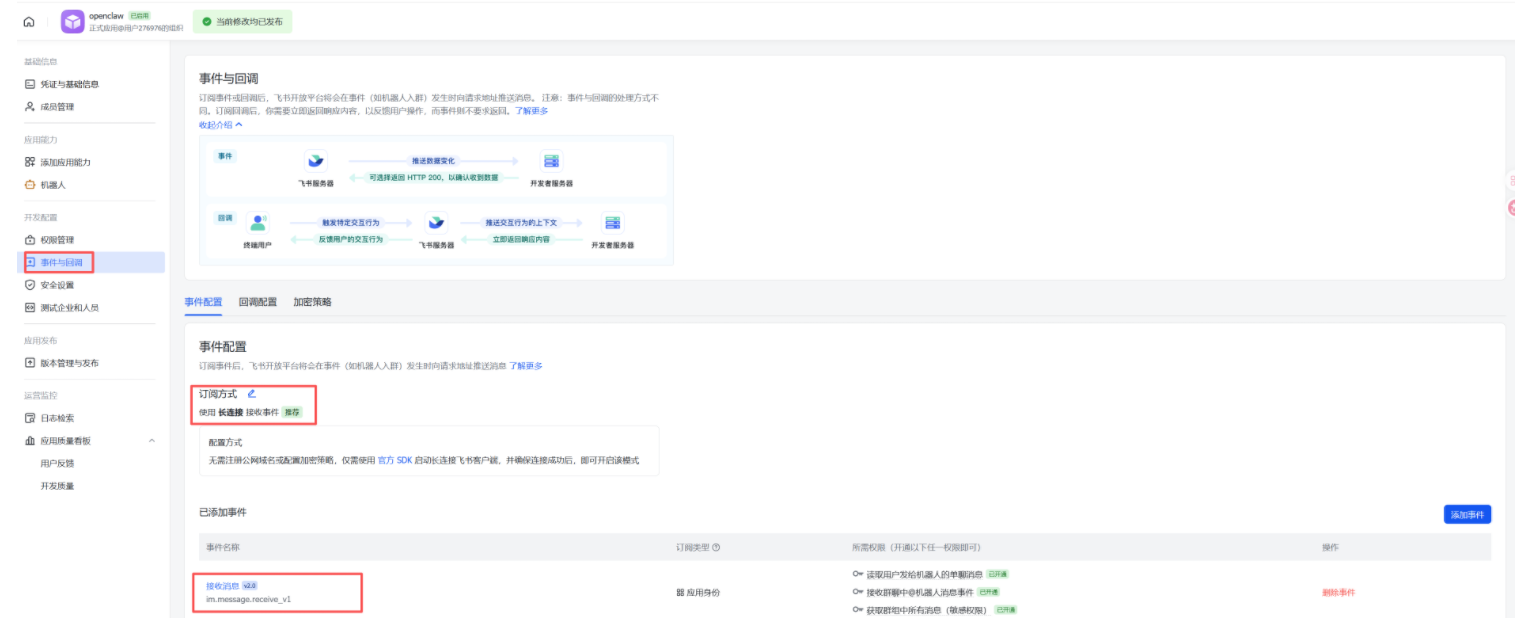Switch to the 加密策略 tab
This screenshot has width=1515, height=633.
(x=312, y=301)
